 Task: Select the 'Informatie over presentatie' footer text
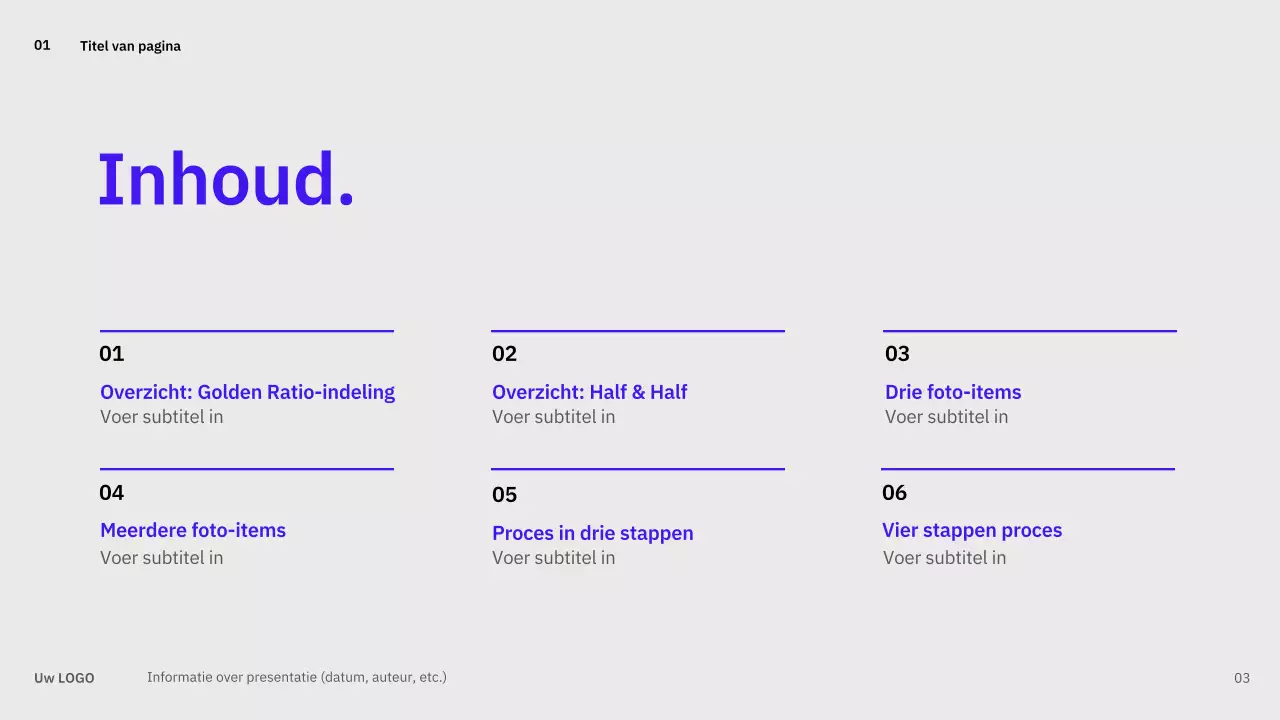click(296, 677)
